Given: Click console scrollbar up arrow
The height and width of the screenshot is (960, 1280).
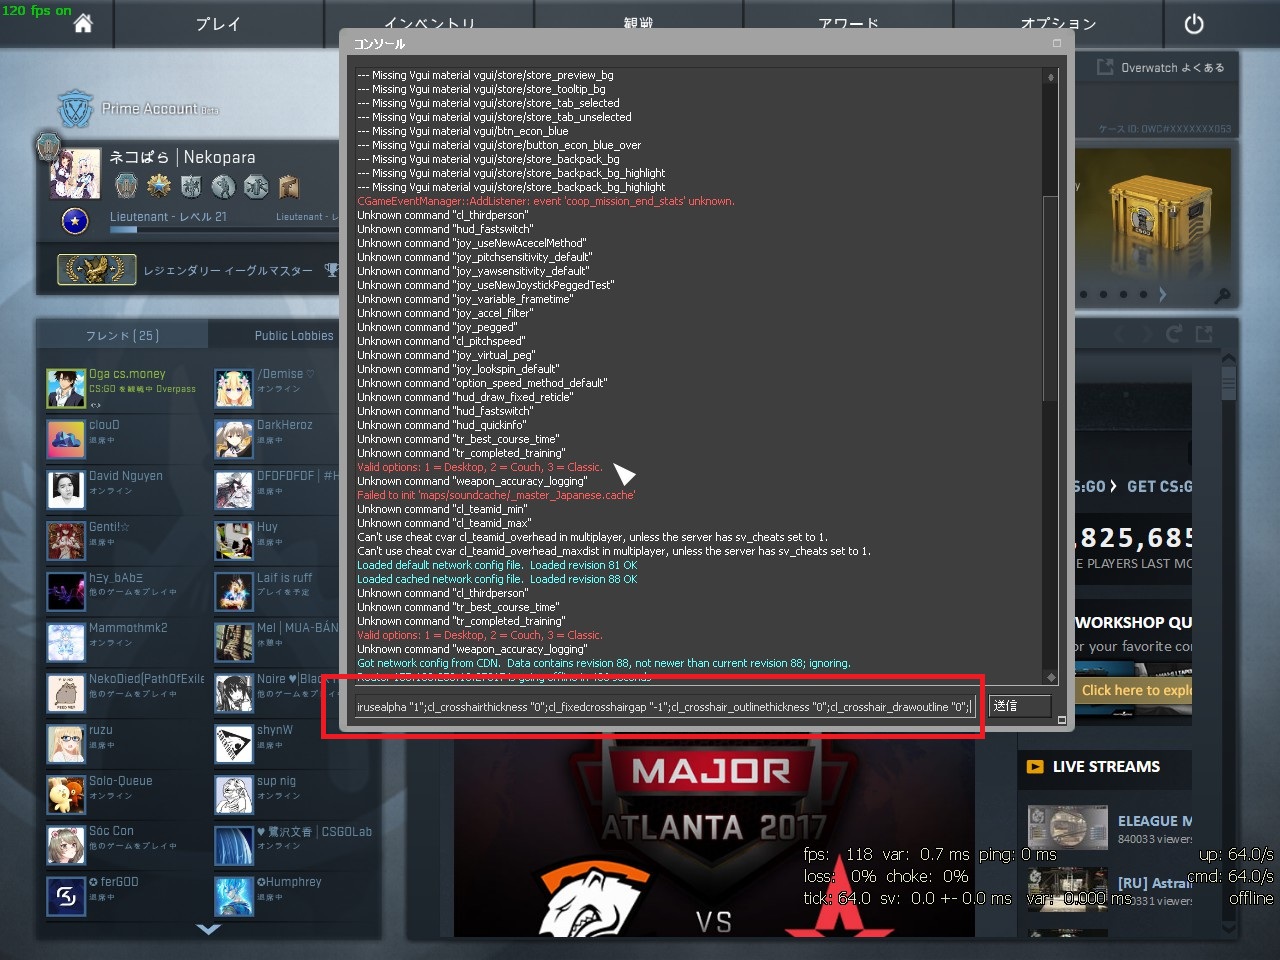Looking at the screenshot, I should point(1050,77).
